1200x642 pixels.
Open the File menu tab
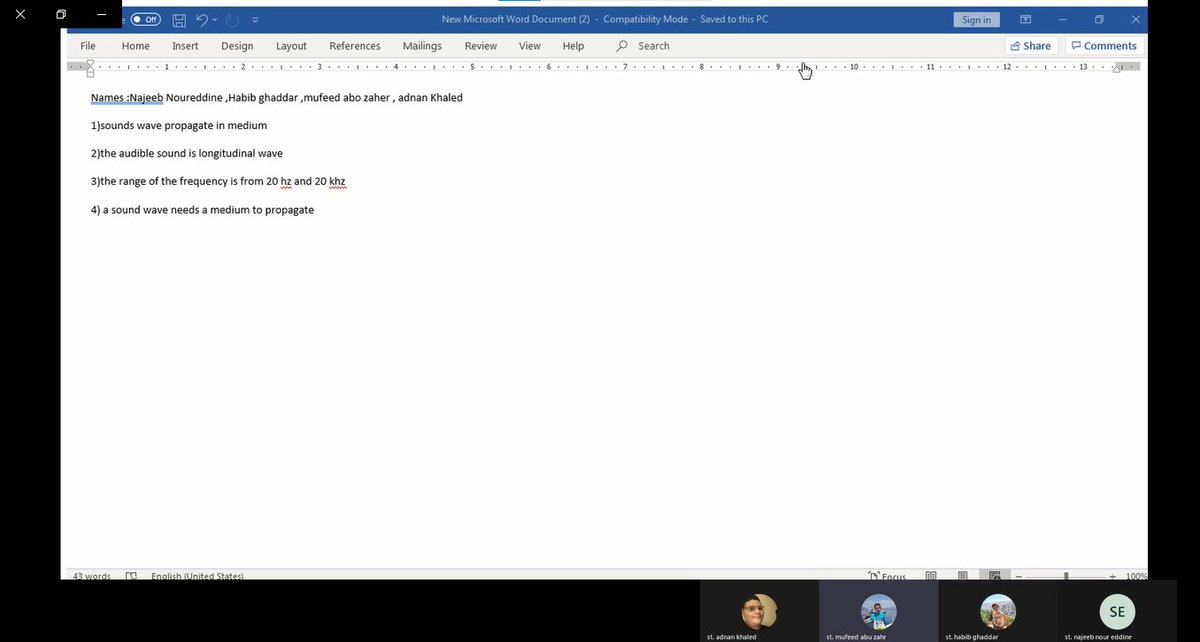[x=88, y=46]
